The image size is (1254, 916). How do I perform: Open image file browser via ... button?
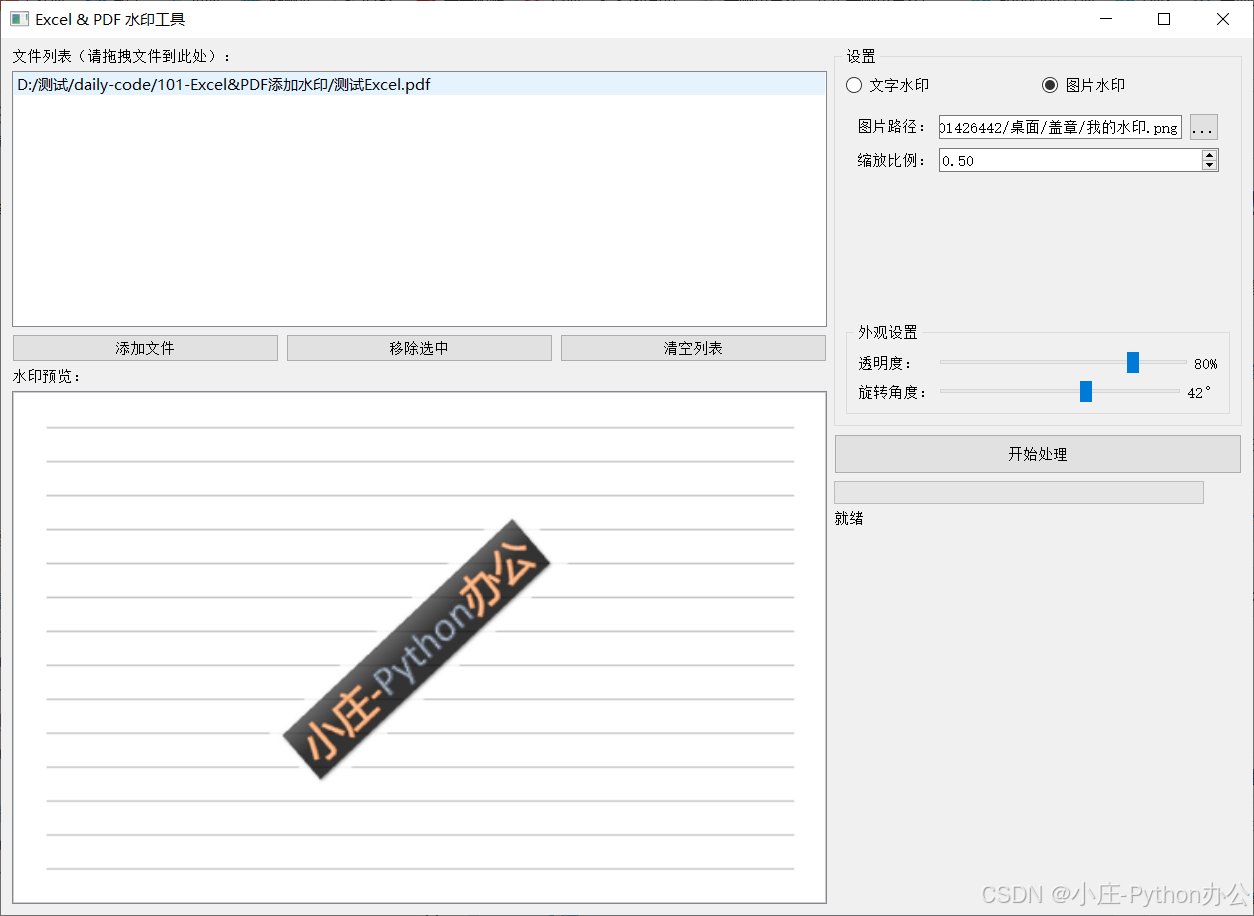[1202, 127]
